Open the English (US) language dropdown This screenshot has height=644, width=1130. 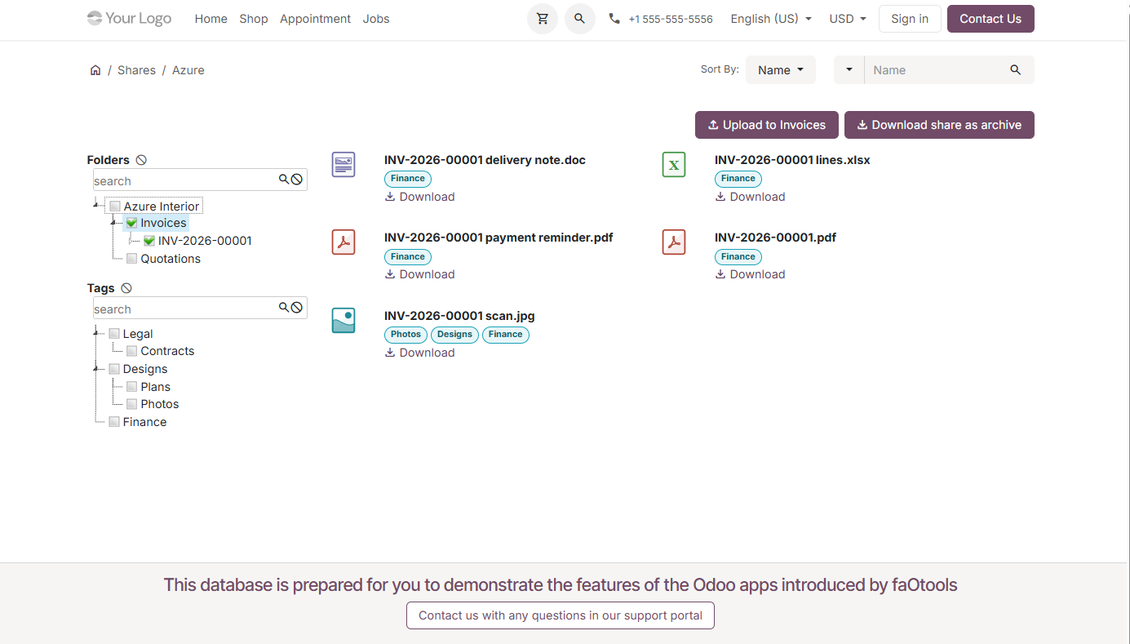[x=771, y=19]
